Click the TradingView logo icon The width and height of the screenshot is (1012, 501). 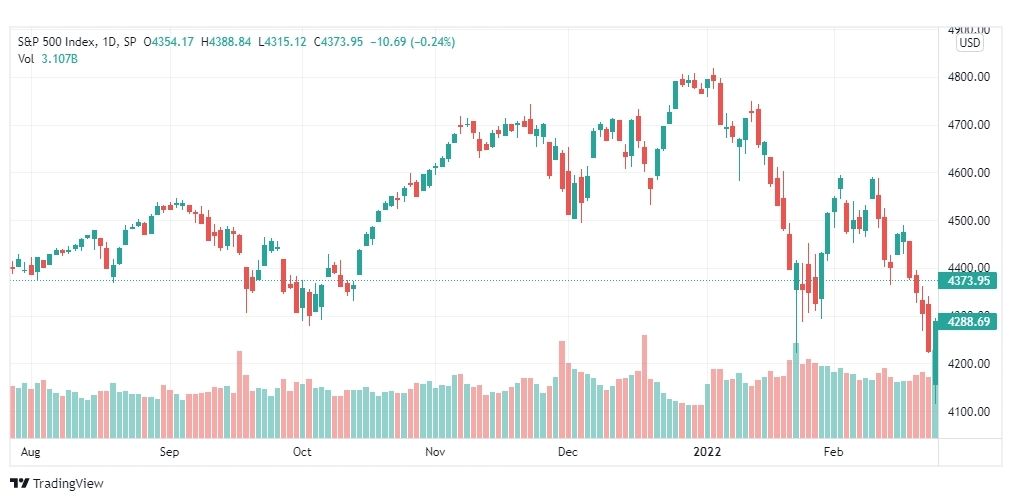[x=19, y=484]
